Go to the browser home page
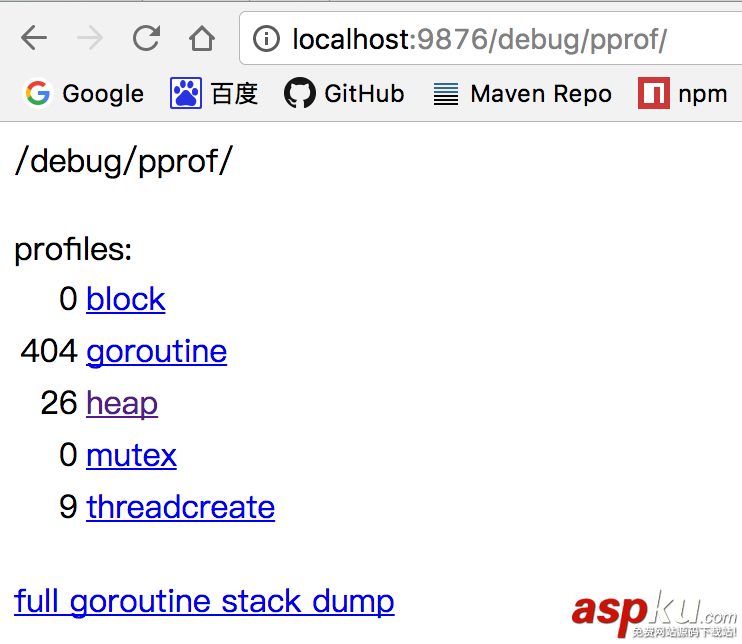Image resolution: width=742 pixels, height=644 pixels. pos(202,39)
